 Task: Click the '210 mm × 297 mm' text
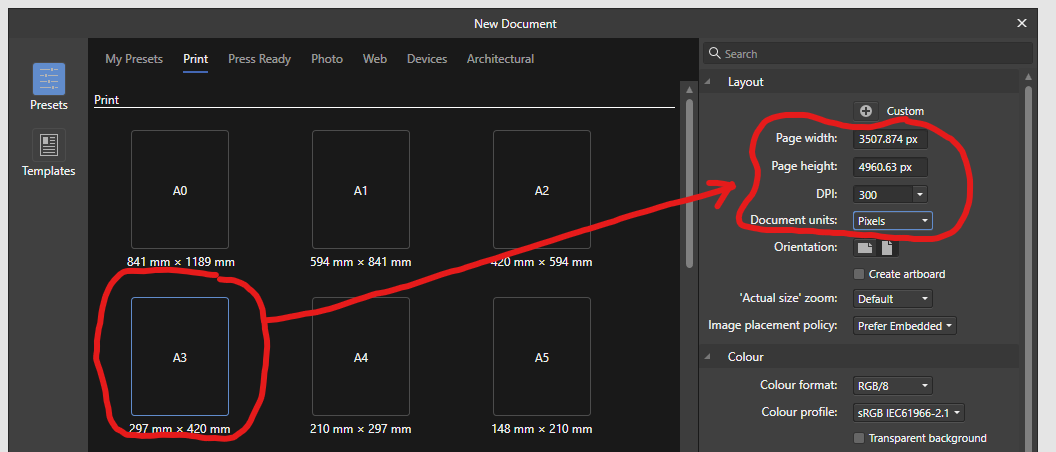point(361,429)
